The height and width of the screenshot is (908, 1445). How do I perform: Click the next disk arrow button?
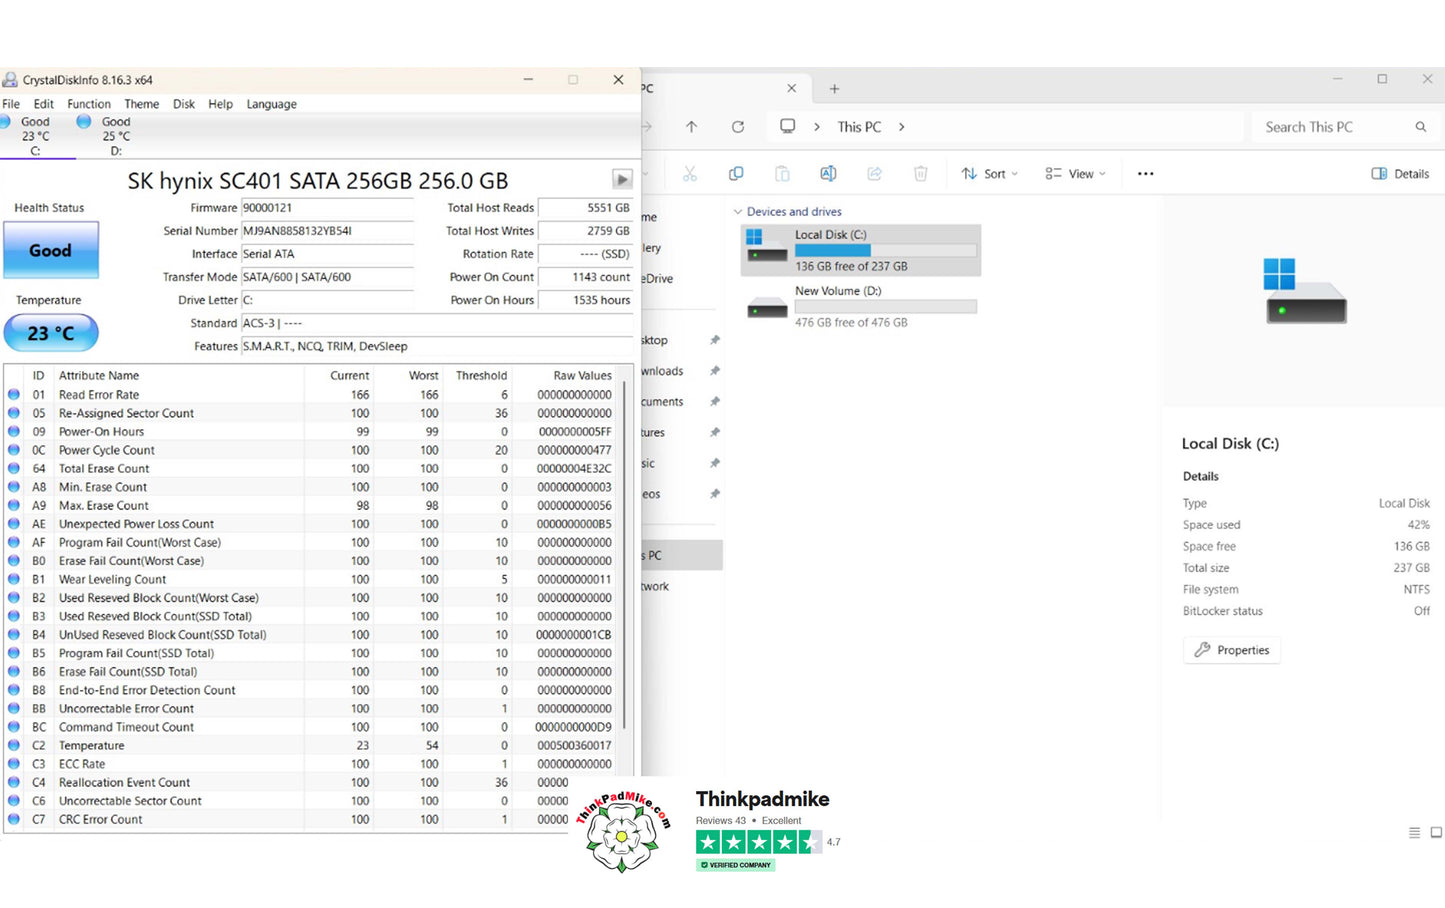[x=622, y=179]
